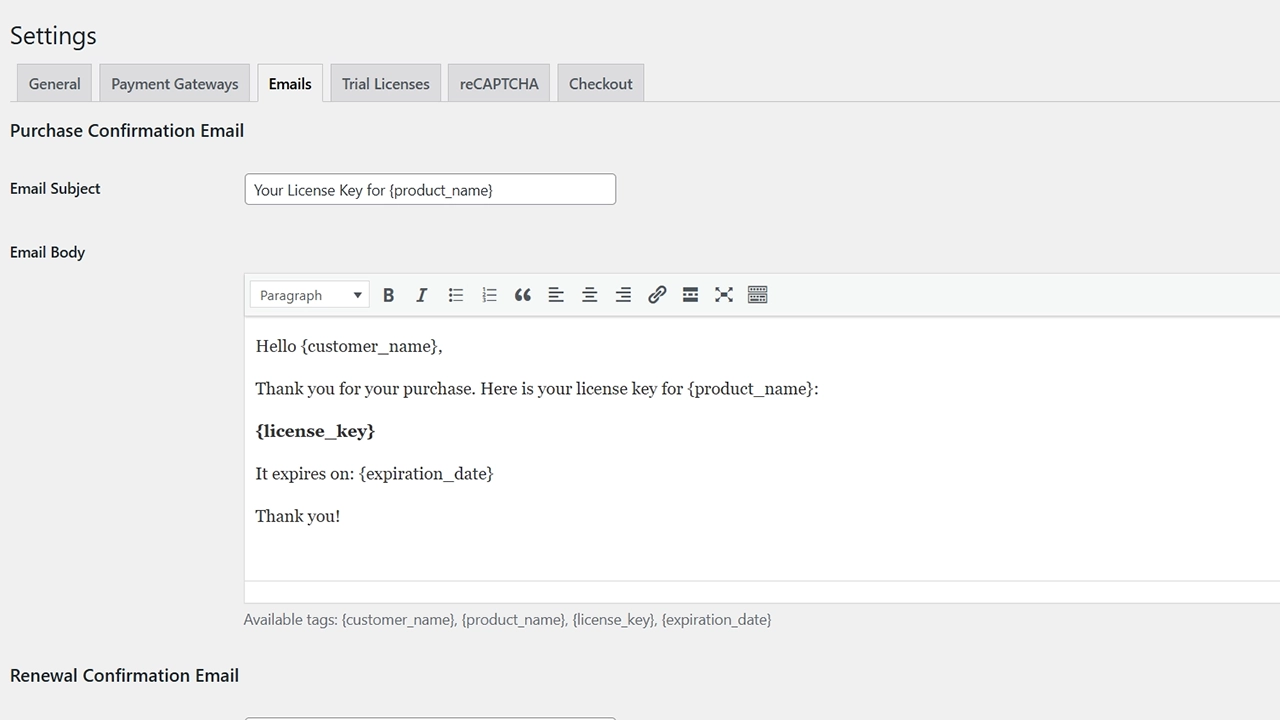This screenshot has width=1280, height=720.
Task: Insert Read More tag
Action: point(690,295)
